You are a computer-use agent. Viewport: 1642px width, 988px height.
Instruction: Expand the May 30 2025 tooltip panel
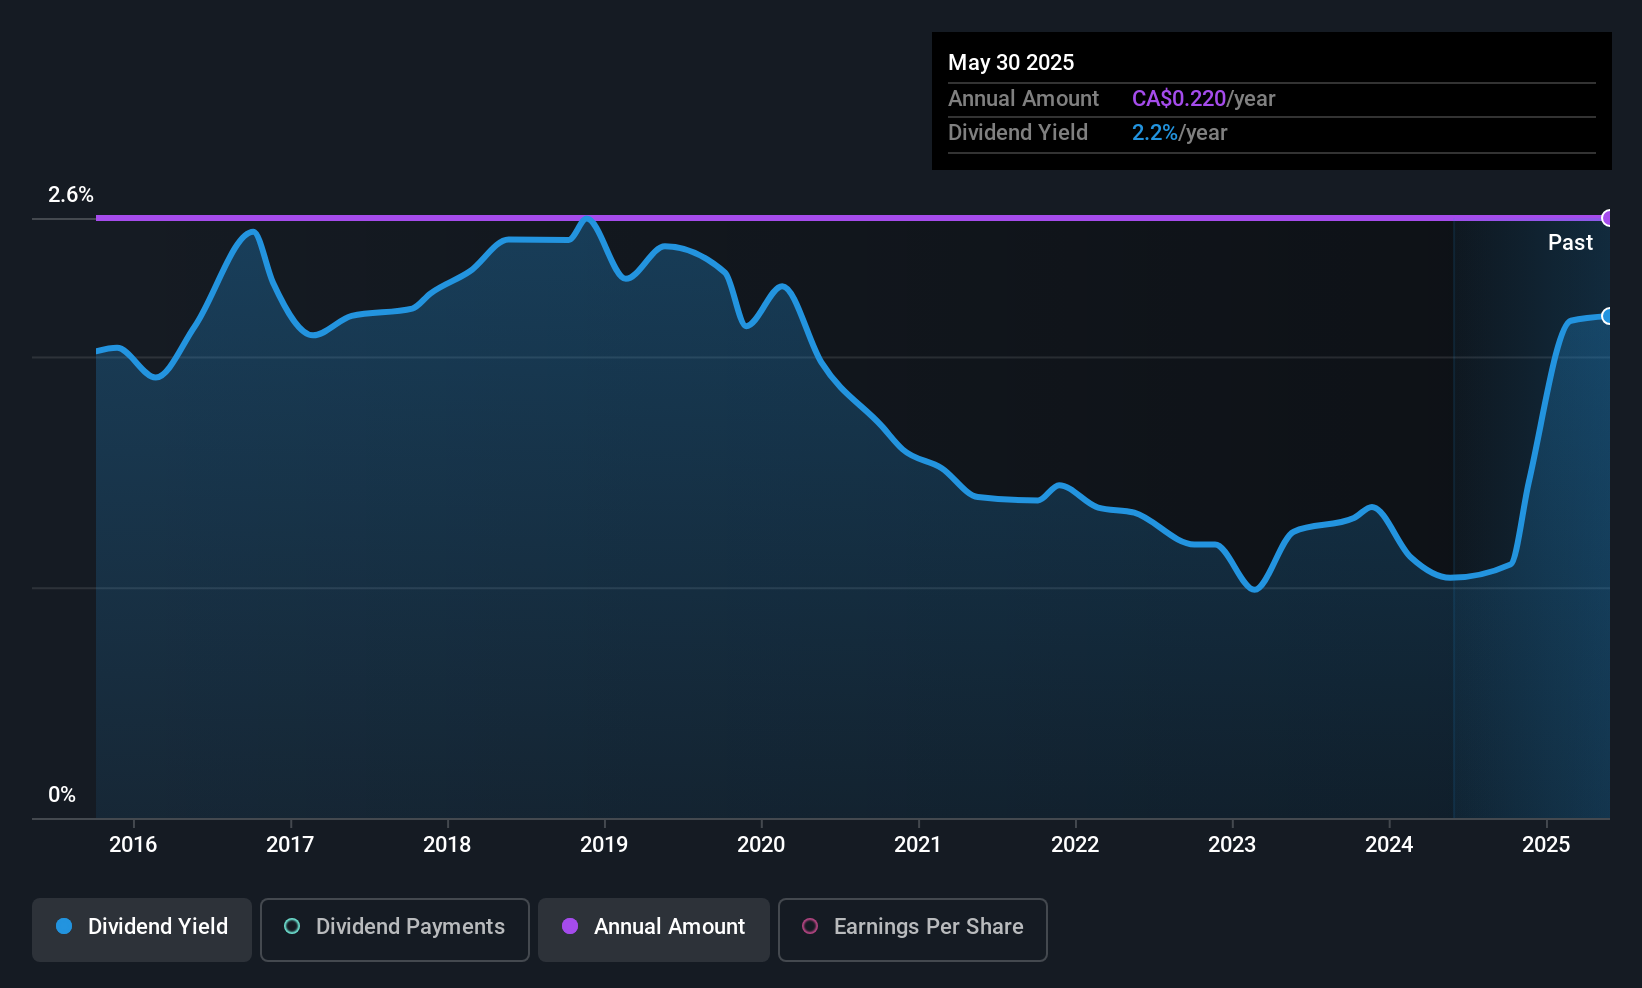[x=1271, y=100]
